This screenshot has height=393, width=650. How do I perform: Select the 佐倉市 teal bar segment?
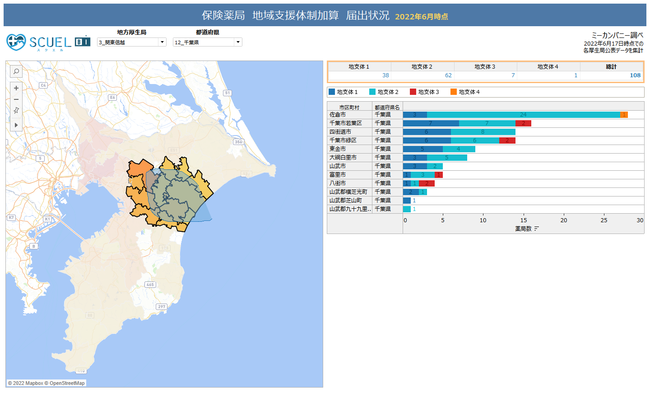click(524, 114)
